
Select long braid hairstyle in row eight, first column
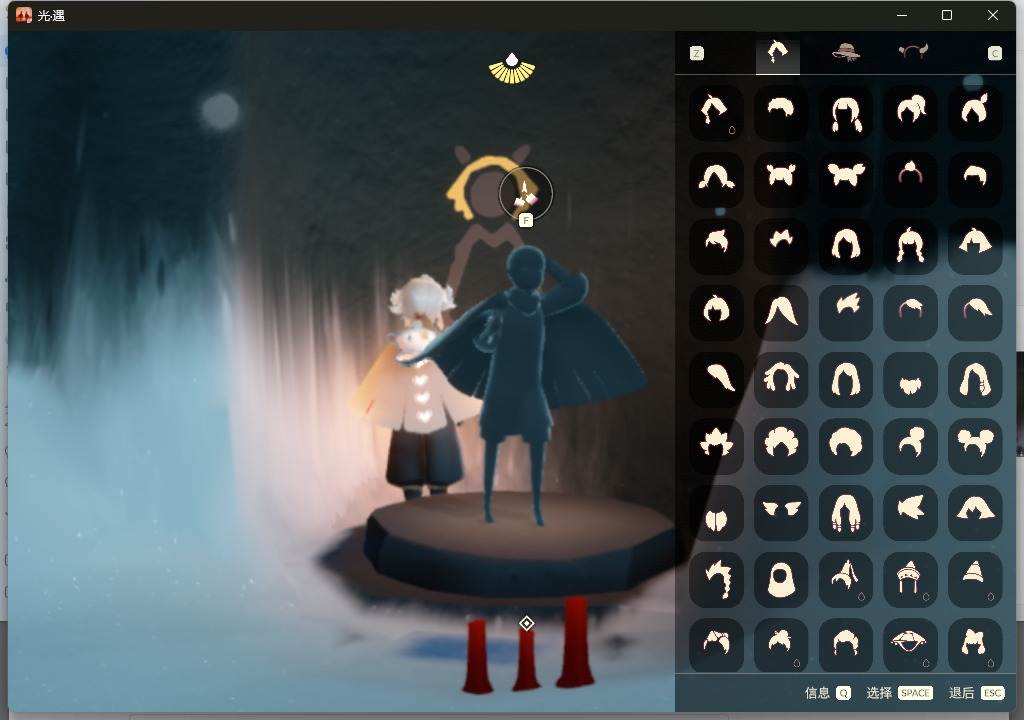point(716,580)
